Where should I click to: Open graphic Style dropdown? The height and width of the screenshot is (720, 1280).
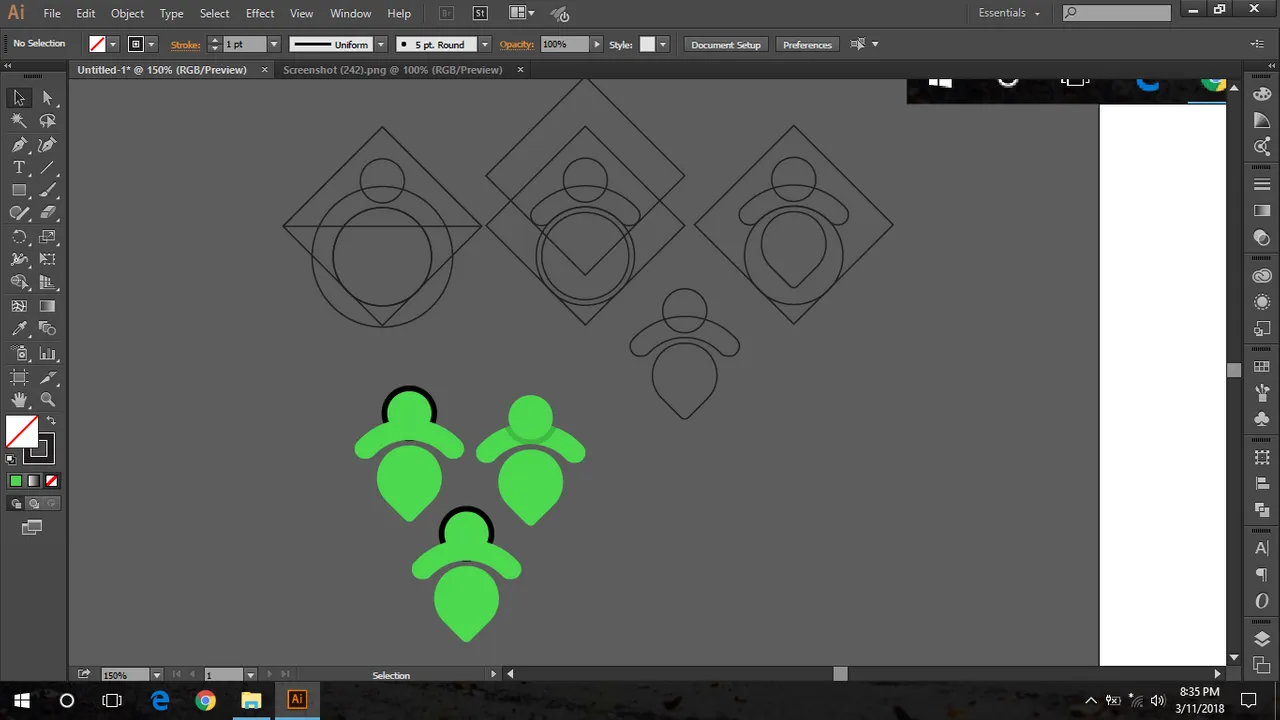point(663,44)
